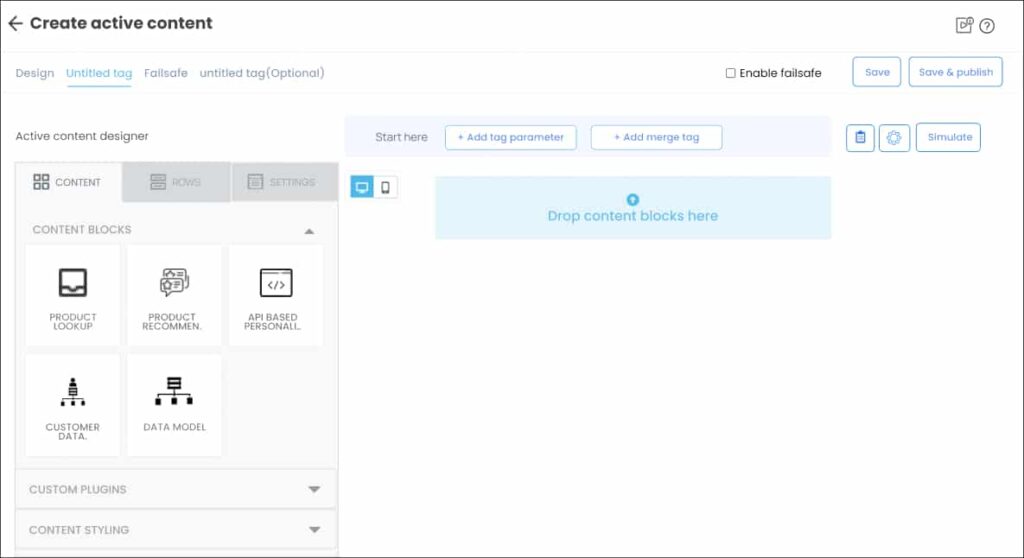The height and width of the screenshot is (558, 1024).
Task: Expand the Custom Plugins section
Action: 314,490
